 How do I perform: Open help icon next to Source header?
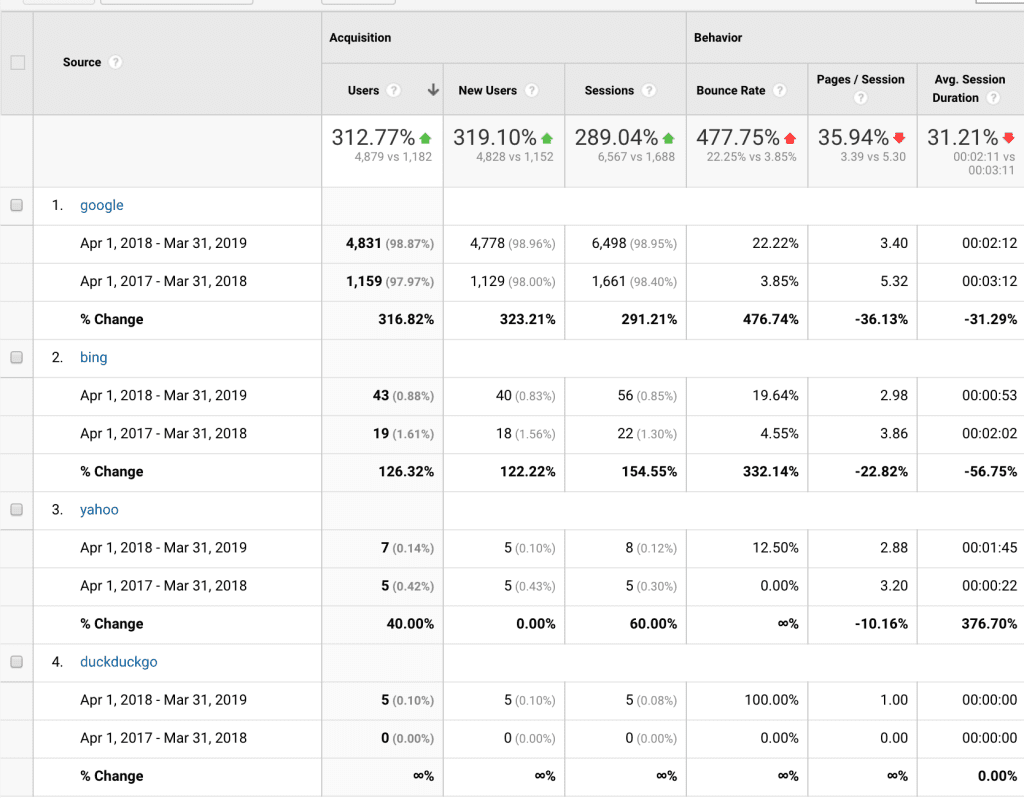point(115,62)
